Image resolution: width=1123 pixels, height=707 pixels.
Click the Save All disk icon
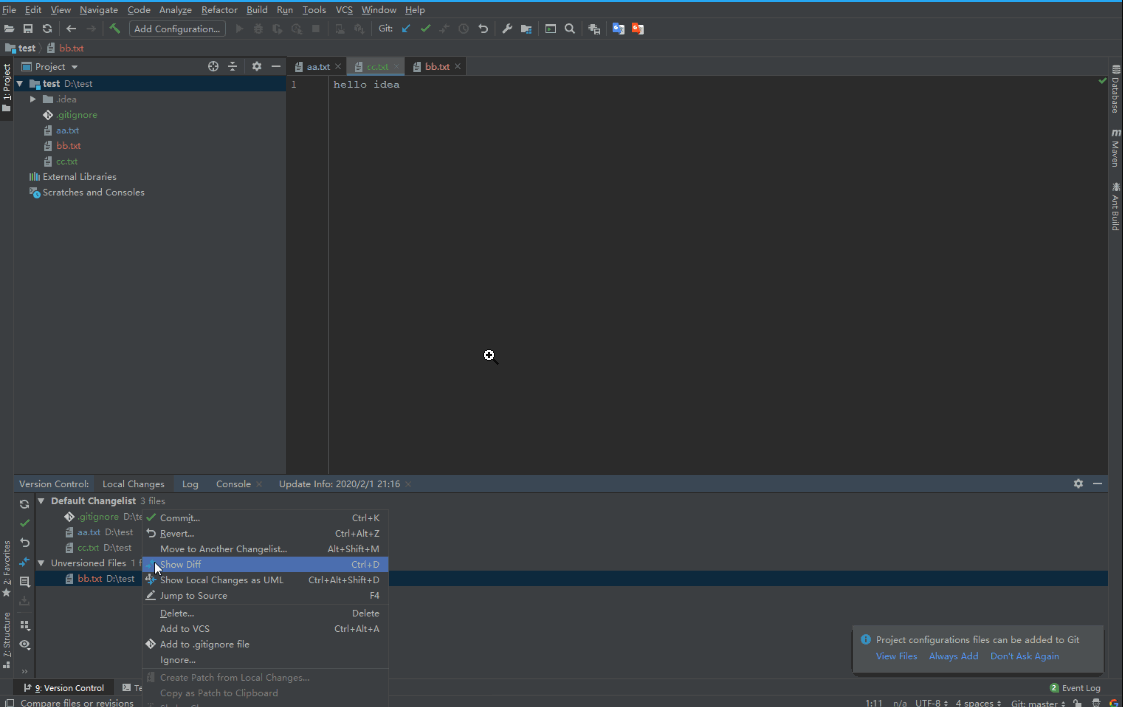(x=28, y=29)
